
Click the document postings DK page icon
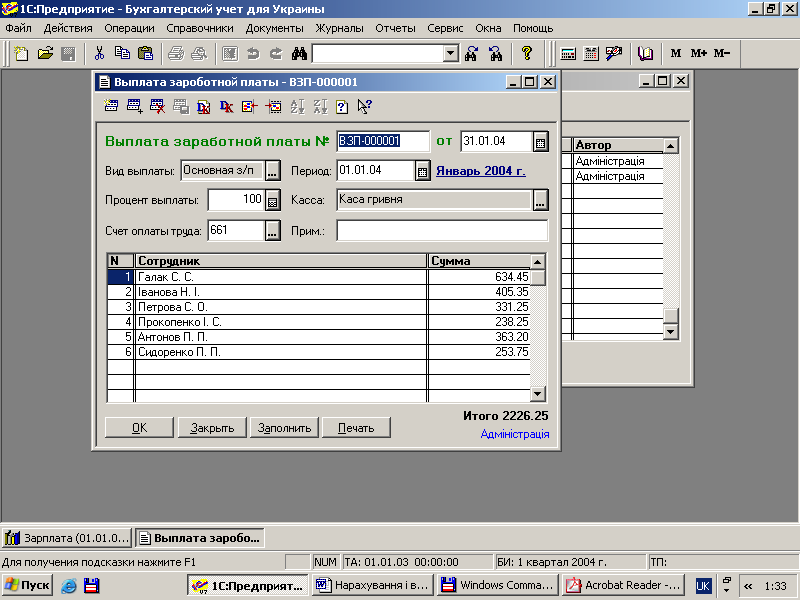[x=203, y=106]
